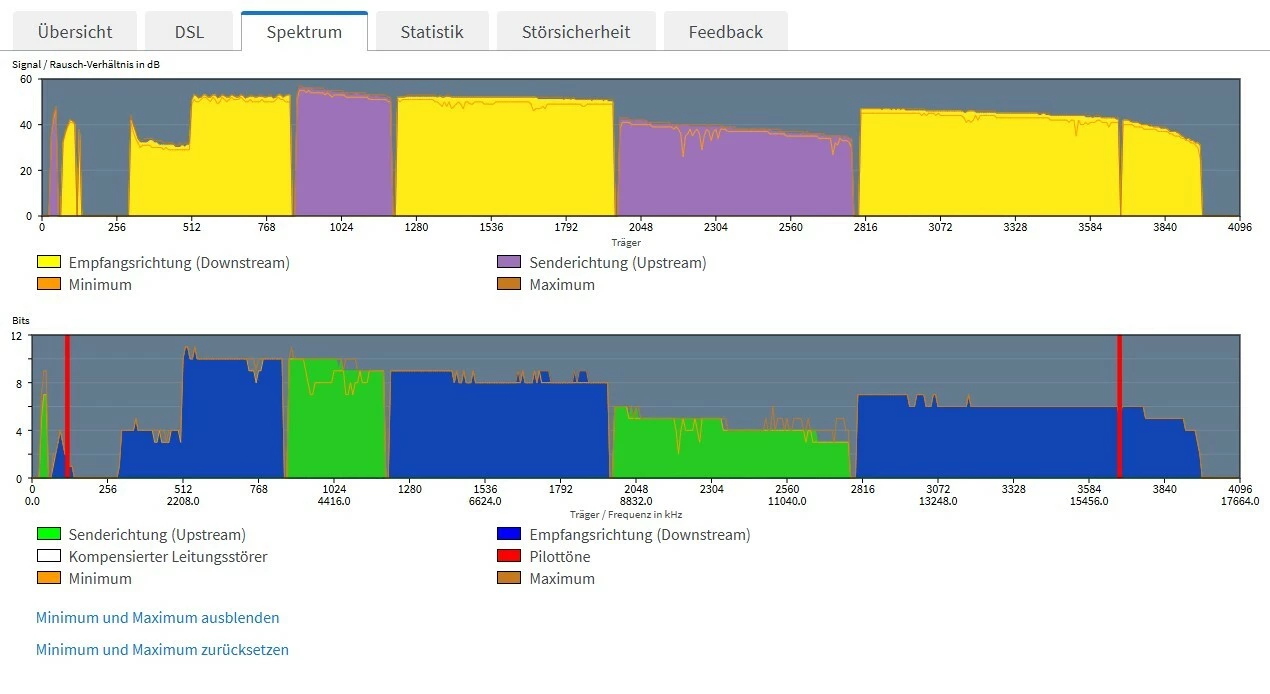Click yellow Empfangsrichtung (Downstream) legend swatch
Screen dimensions: 1270x694
coord(49,263)
